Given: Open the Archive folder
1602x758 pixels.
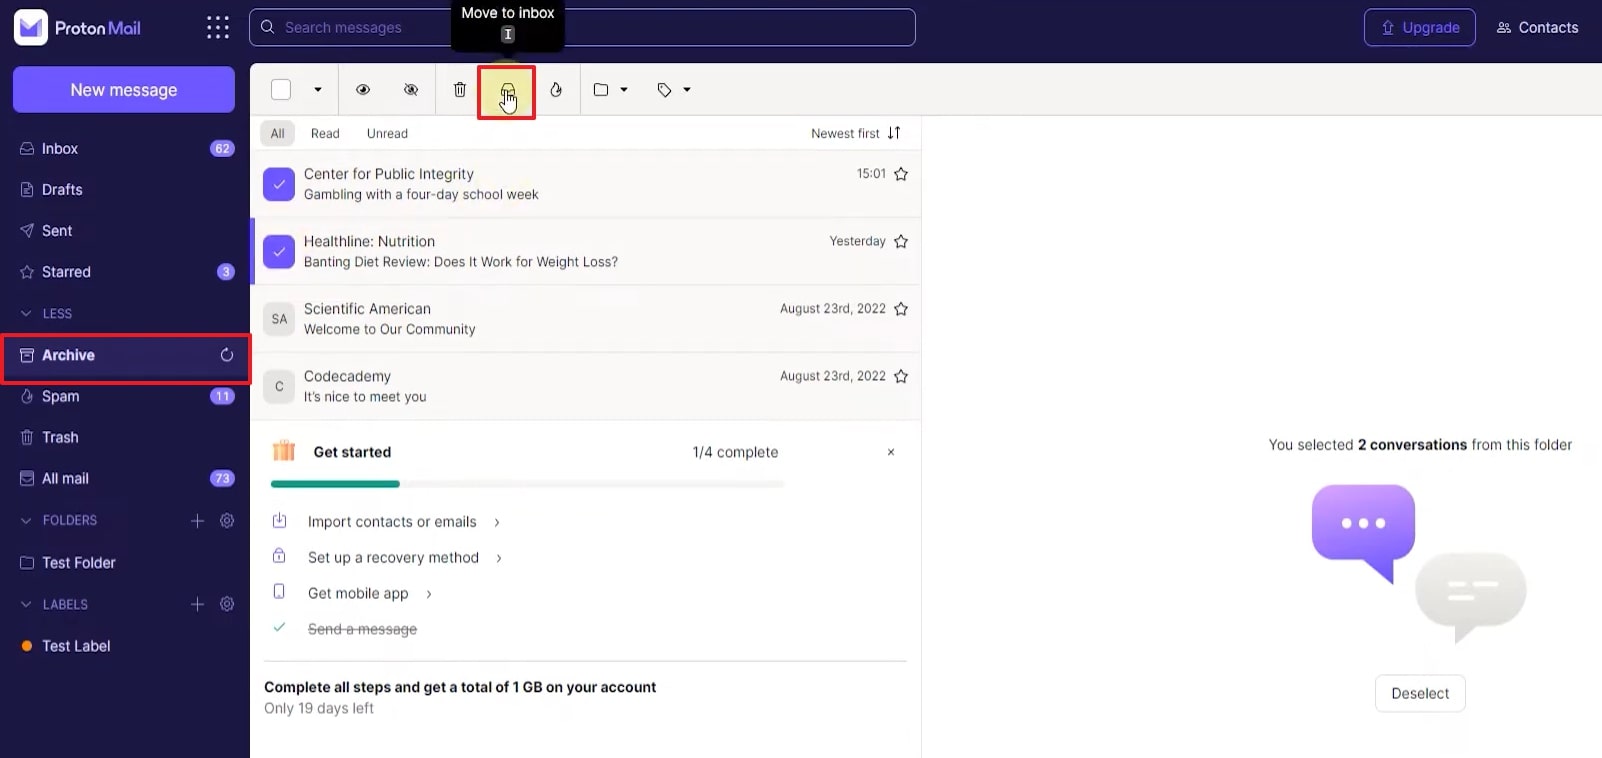Looking at the screenshot, I should 125,355.
